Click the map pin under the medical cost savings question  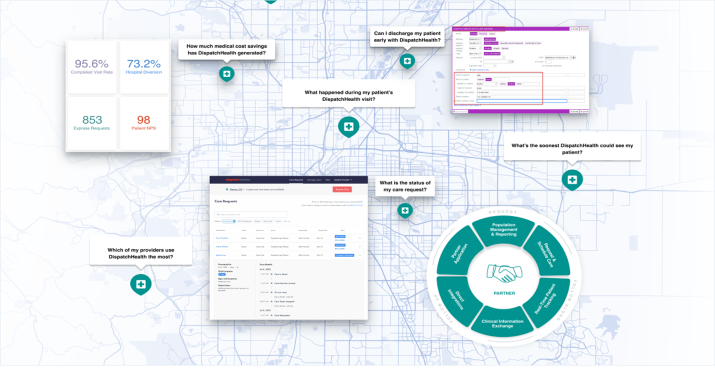pyautogui.click(x=227, y=73)
